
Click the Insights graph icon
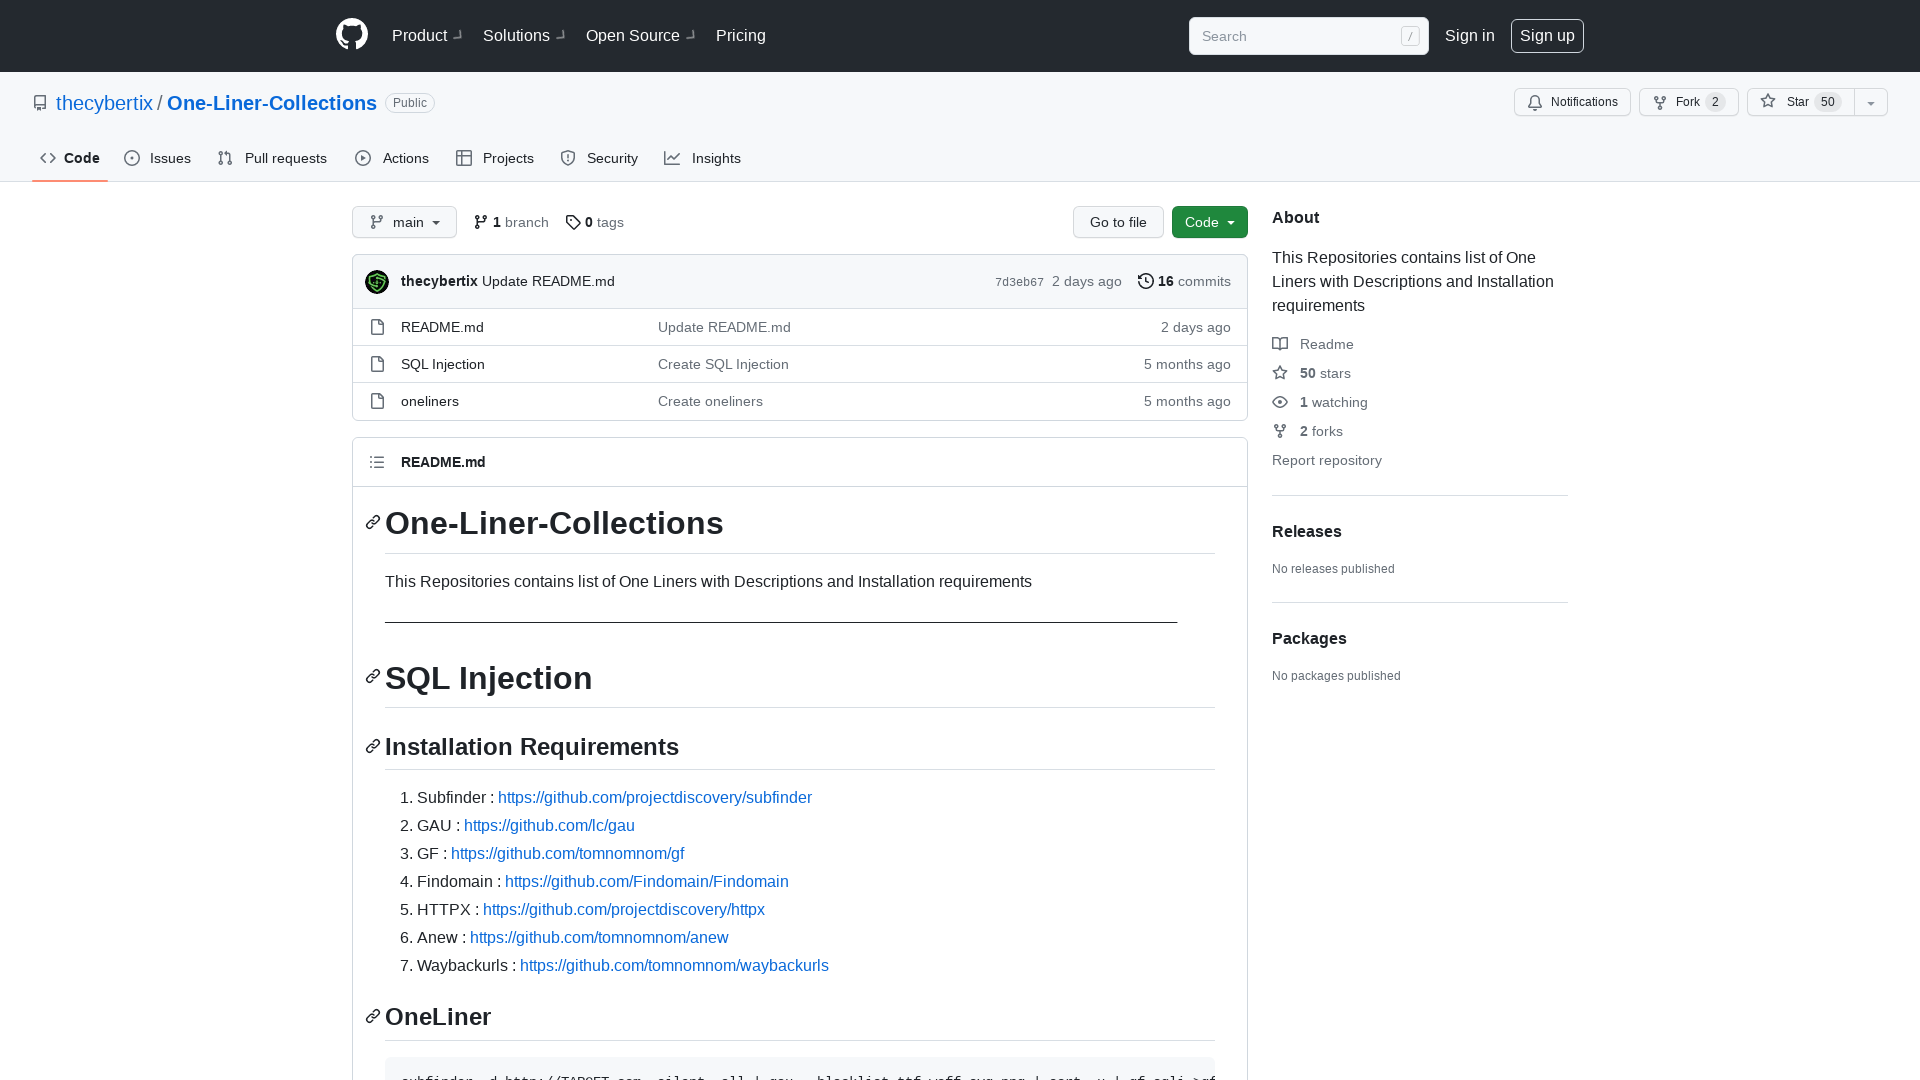click(673, 158)
